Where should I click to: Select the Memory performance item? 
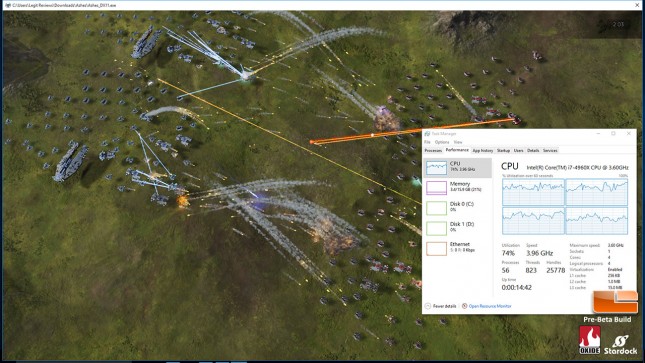pyautogui.click(x=458, y=187)
